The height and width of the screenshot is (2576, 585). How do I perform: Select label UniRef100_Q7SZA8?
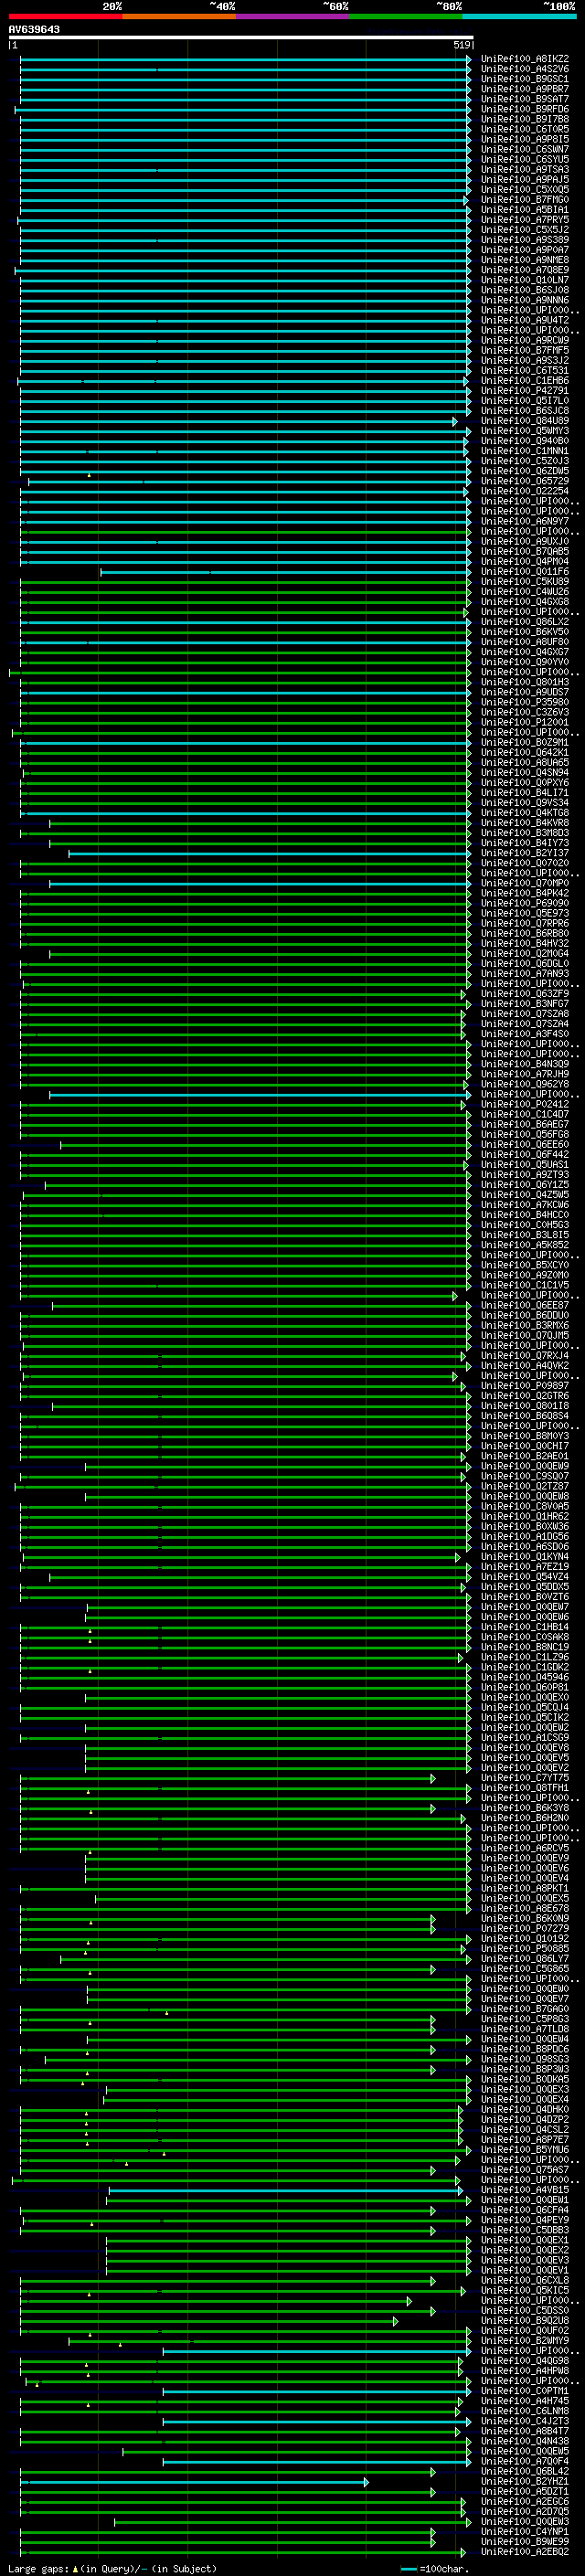click(525, 1014)
